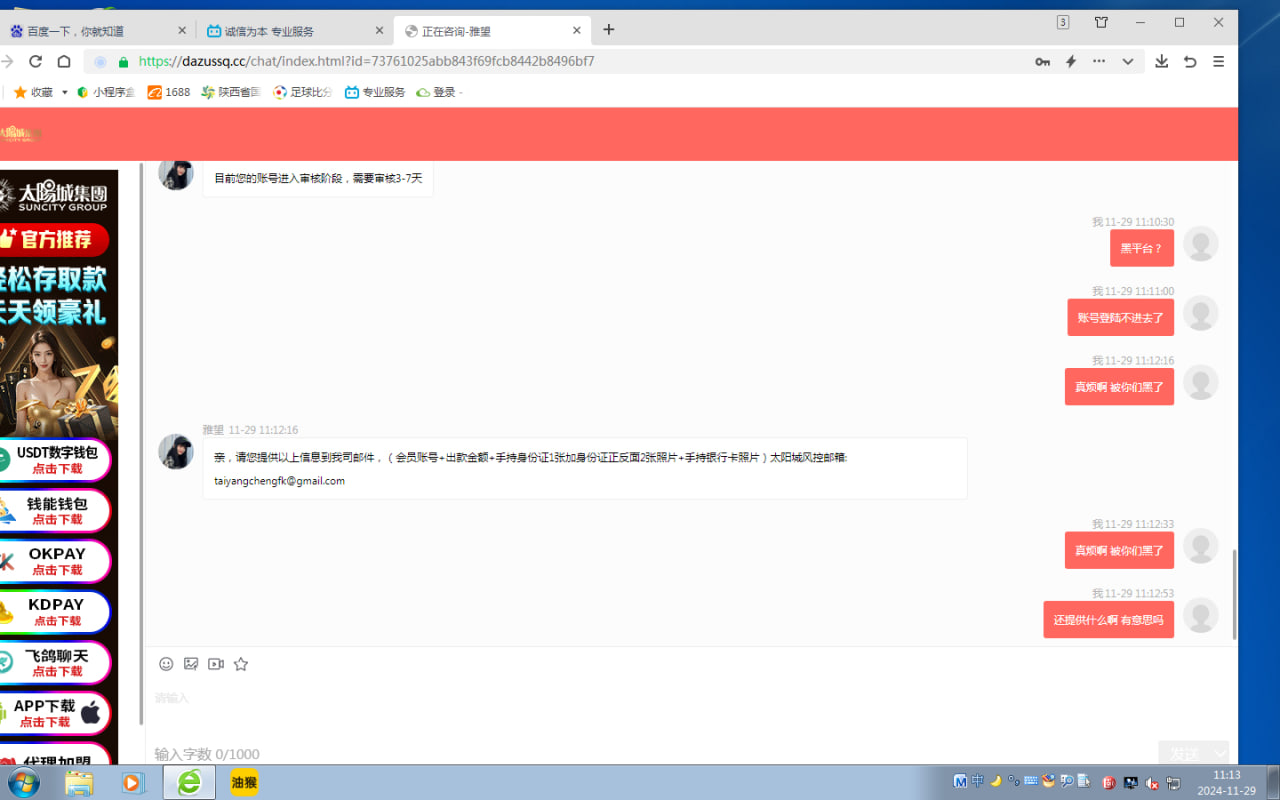
Task: Open the 1688 bookmark
Action: pyautogui.click(x=169, y=92)
